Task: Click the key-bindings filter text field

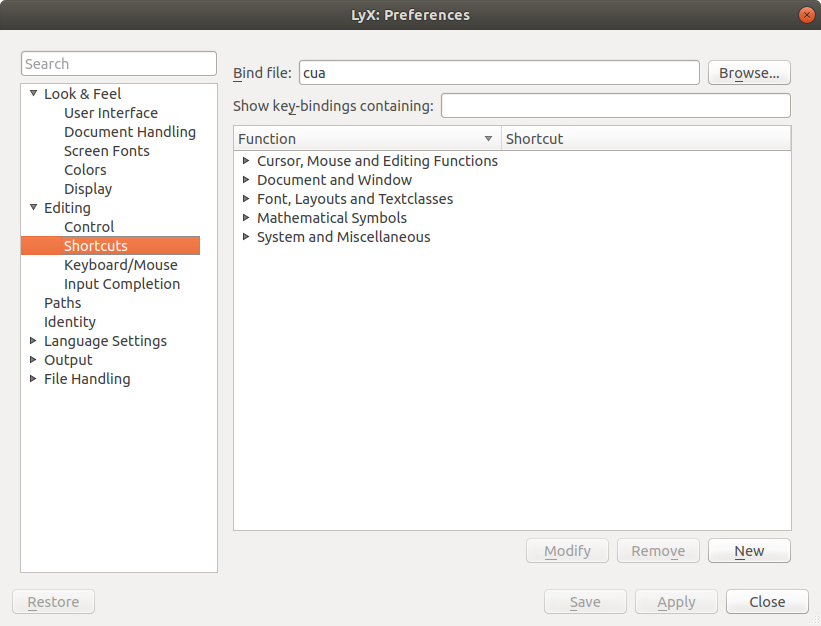Action: click(x=615, y=106)
